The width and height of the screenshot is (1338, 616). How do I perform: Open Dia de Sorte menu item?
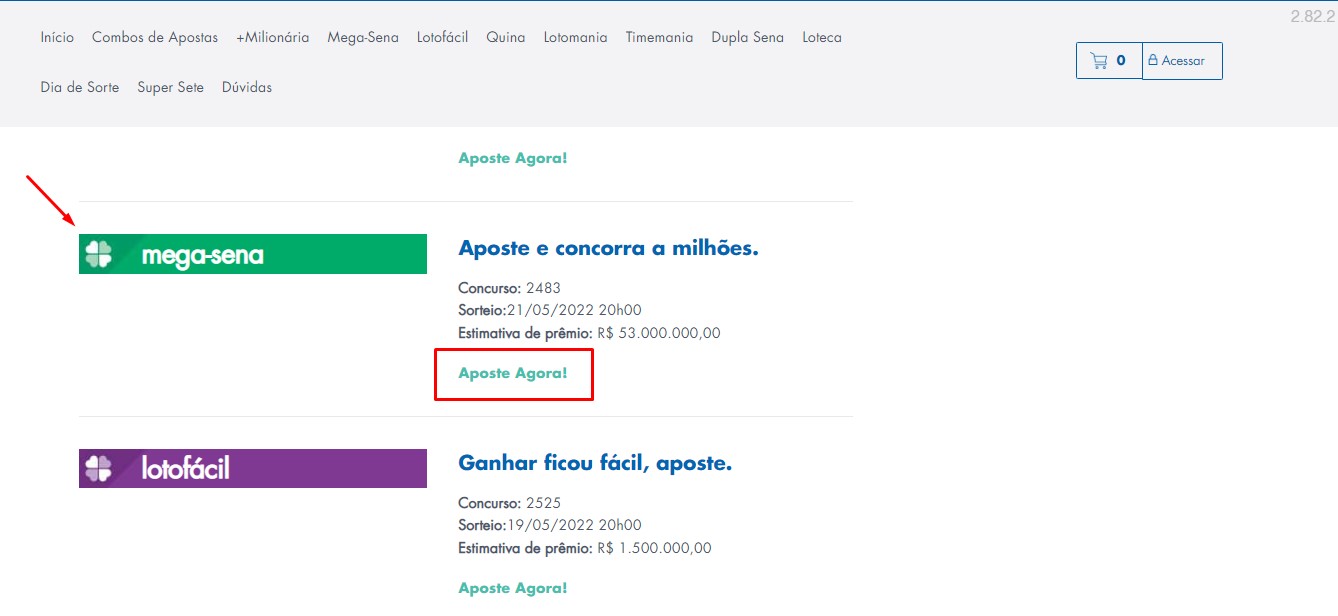click(80, 87)
